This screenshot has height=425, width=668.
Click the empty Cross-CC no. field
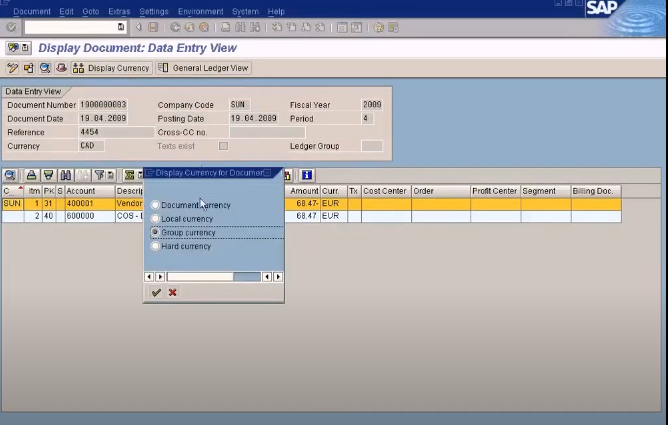click(x=267, y=132)
